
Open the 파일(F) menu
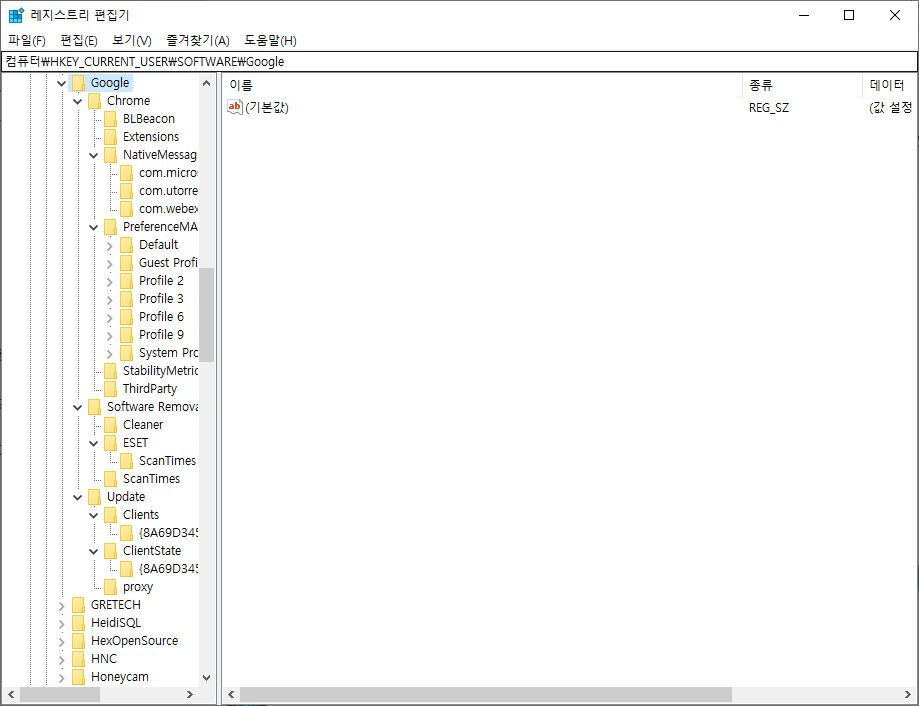(x=27, y=40)
